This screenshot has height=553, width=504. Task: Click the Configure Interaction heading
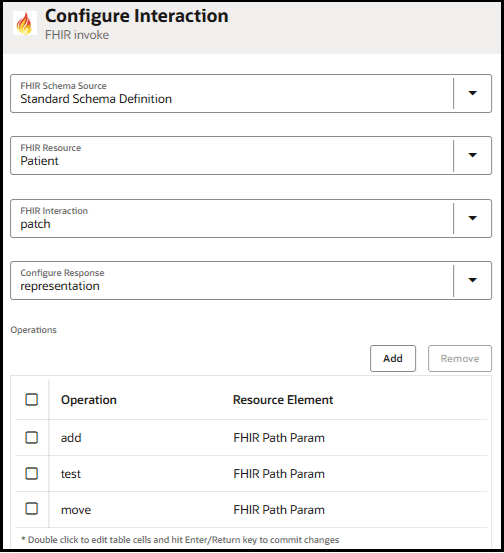tap(137, 16)
